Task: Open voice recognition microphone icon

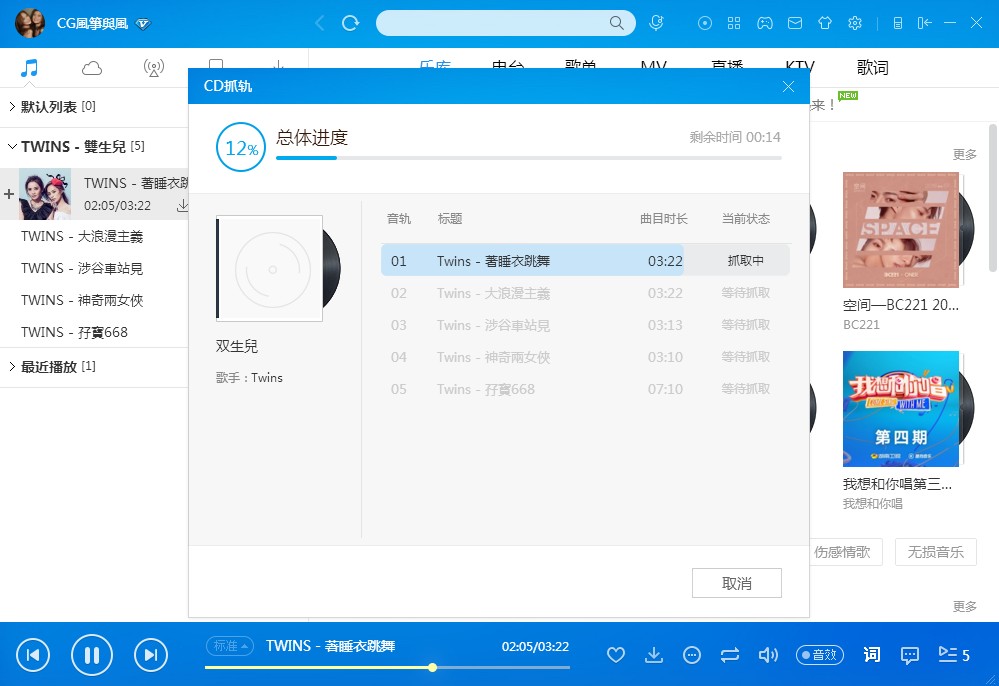Action: click(x=656, y=23)
